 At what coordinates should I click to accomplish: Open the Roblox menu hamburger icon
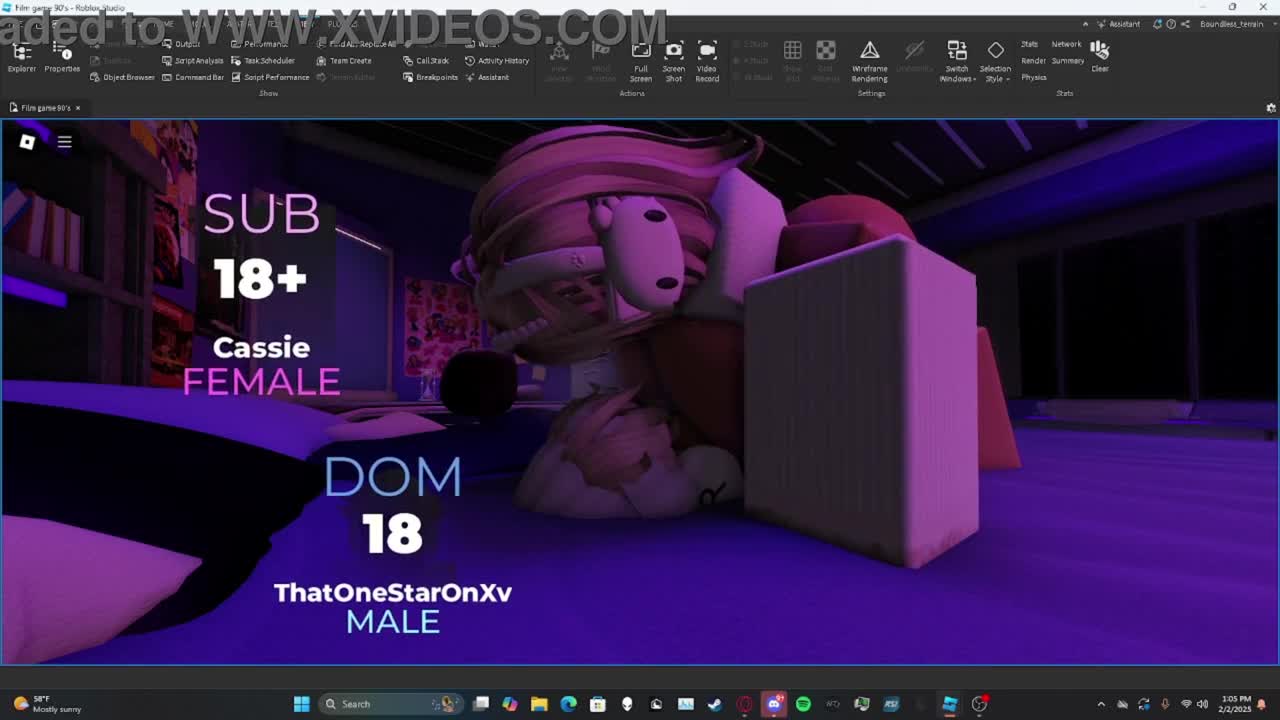64,142
